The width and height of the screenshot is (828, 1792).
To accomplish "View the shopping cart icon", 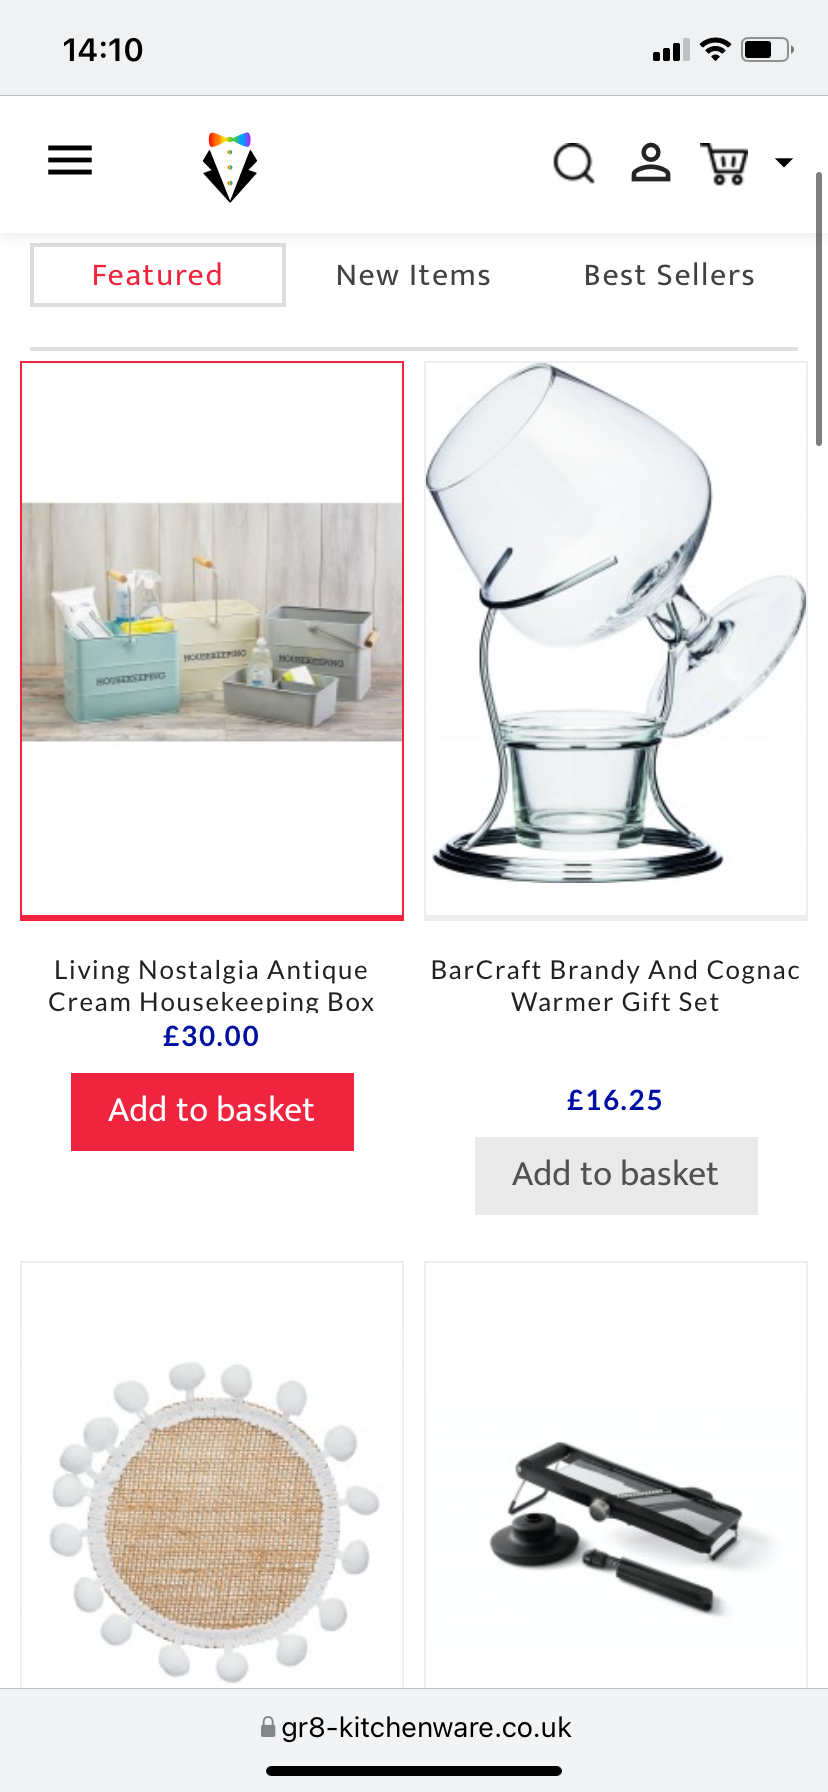I will click(x=725, y=164).
